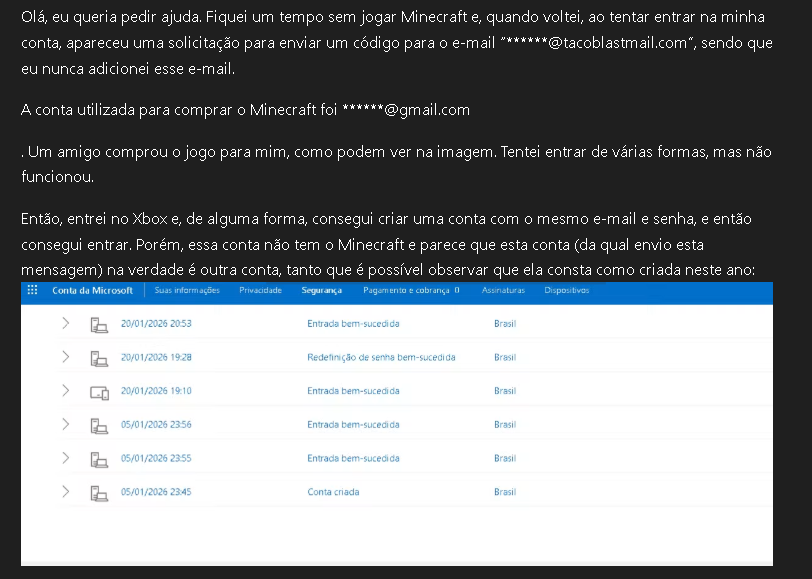This screenshot has width=812, height=579.
Task: Select the Segurança tab
Action: 322,290
